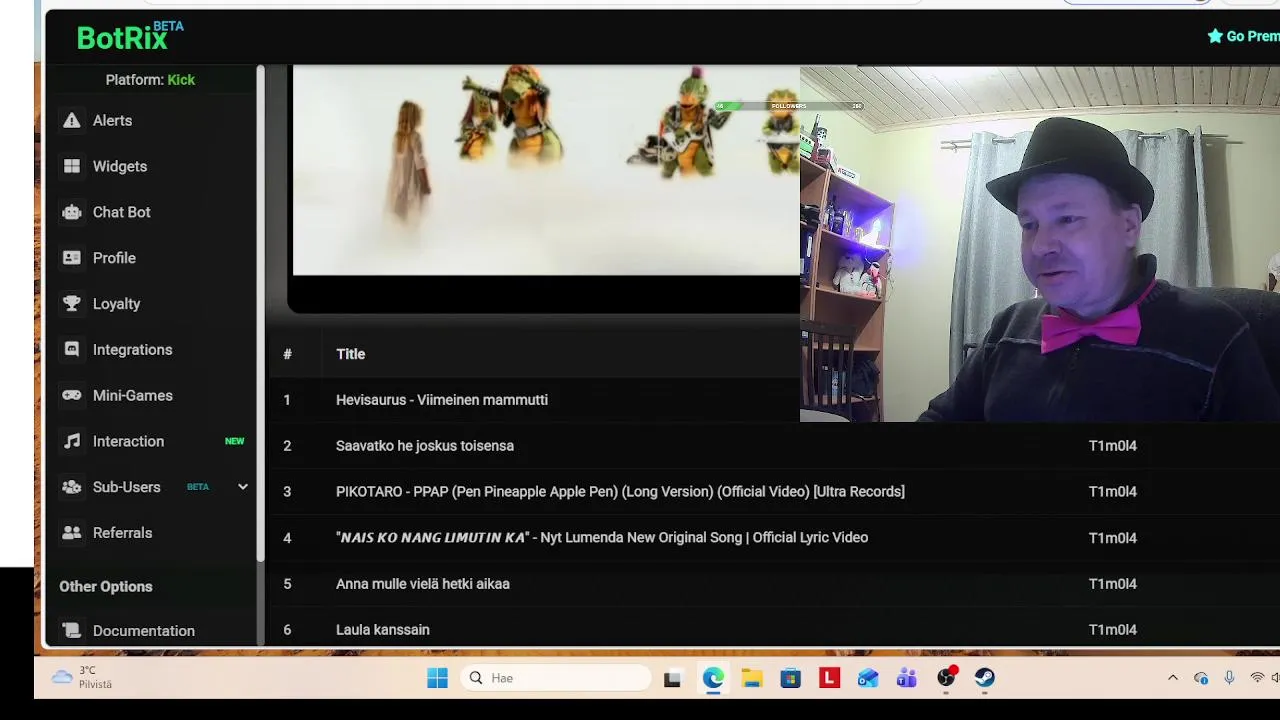The width and height of the screenshot is (1280, 720).
Task: Click the Windows taskbar search box
Action: (557, 678)
